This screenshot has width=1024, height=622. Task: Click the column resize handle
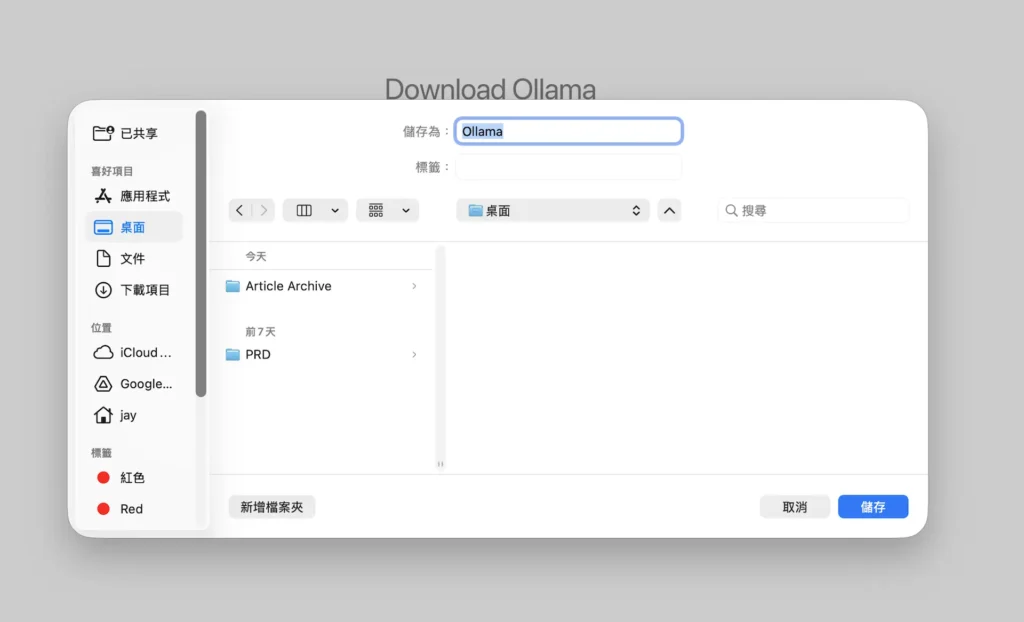(440, 464)
